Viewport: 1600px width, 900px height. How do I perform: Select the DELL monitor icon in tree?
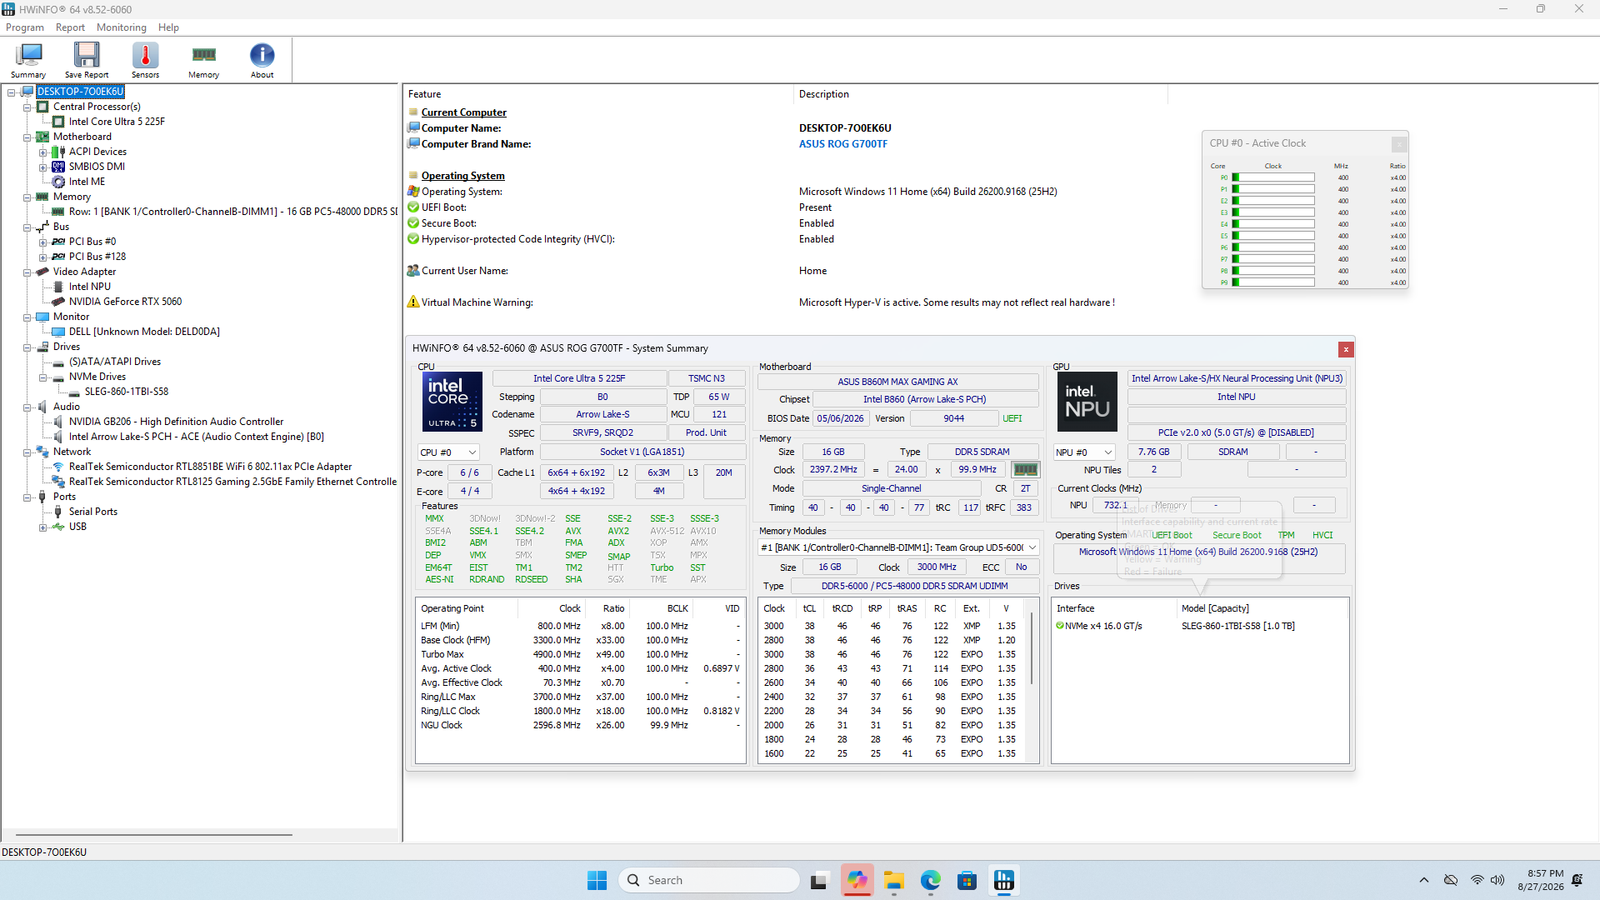(58, 332)
